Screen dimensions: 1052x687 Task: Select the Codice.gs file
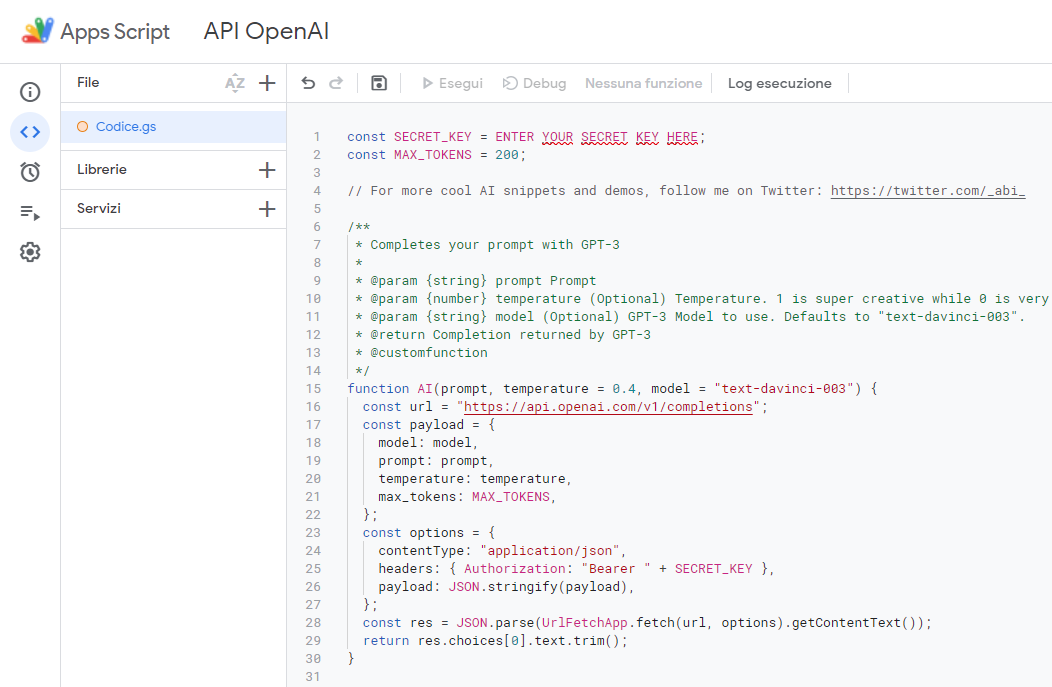tap(126, 127)
